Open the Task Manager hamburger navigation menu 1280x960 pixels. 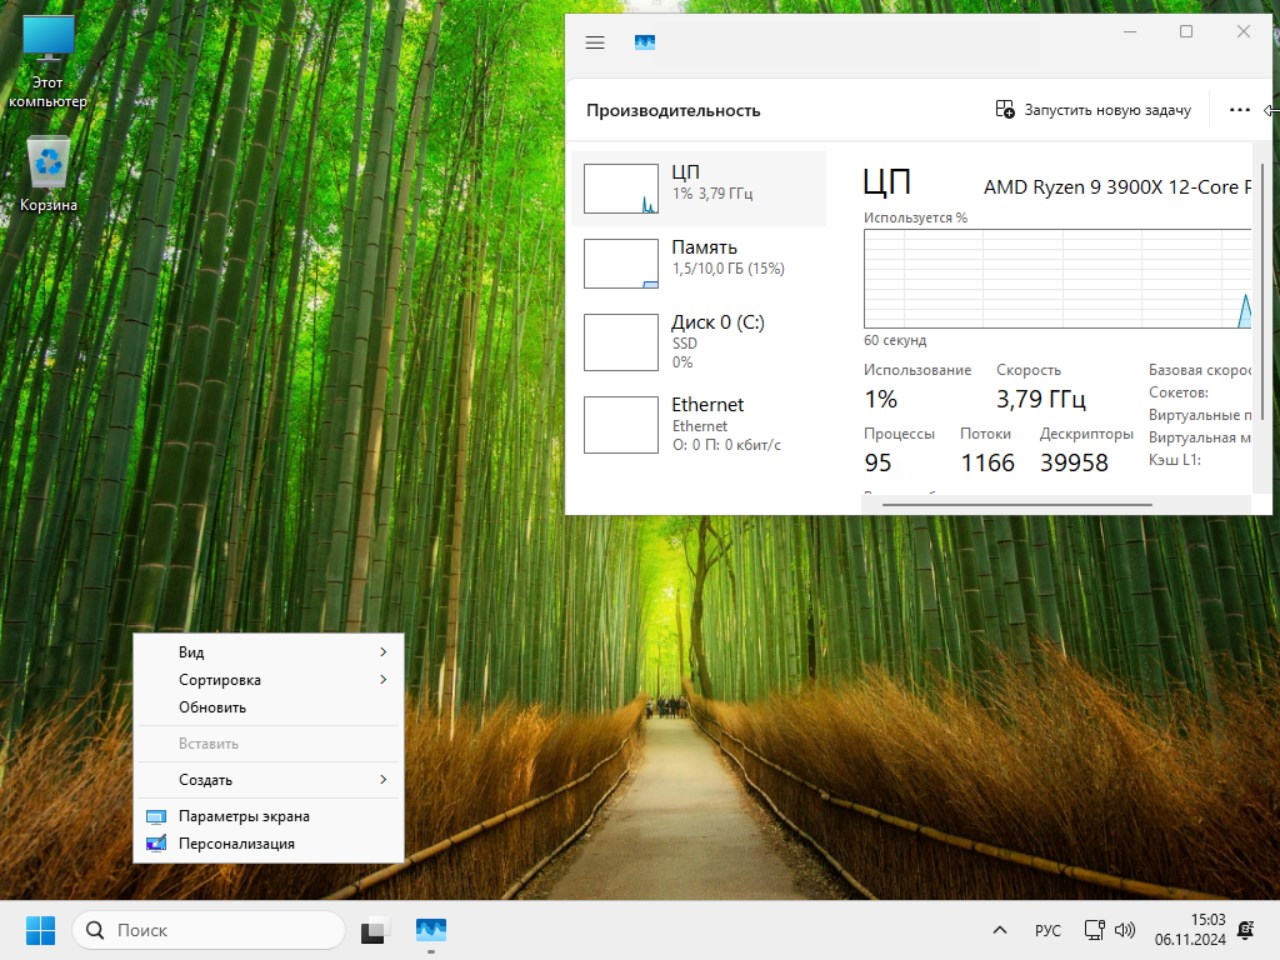(595, 43)
